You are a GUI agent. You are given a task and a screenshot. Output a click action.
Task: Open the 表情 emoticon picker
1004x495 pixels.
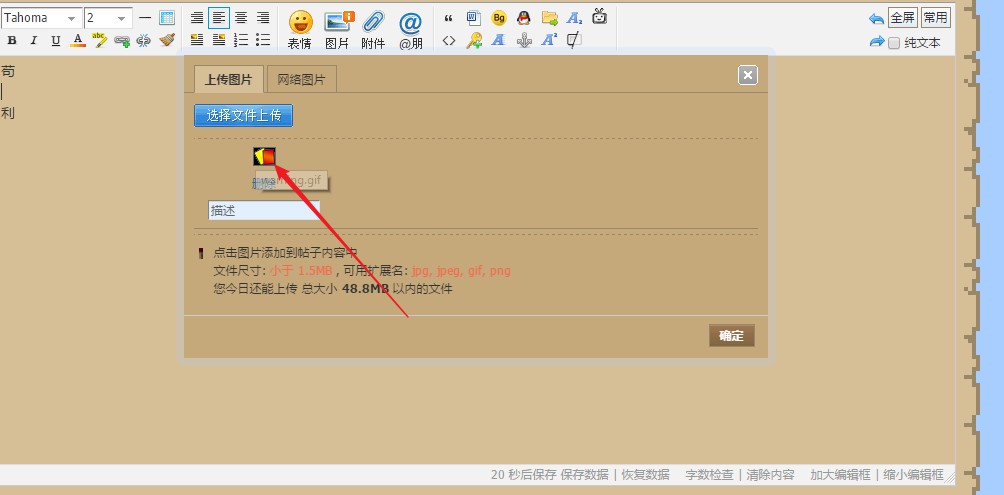(299, 28)
